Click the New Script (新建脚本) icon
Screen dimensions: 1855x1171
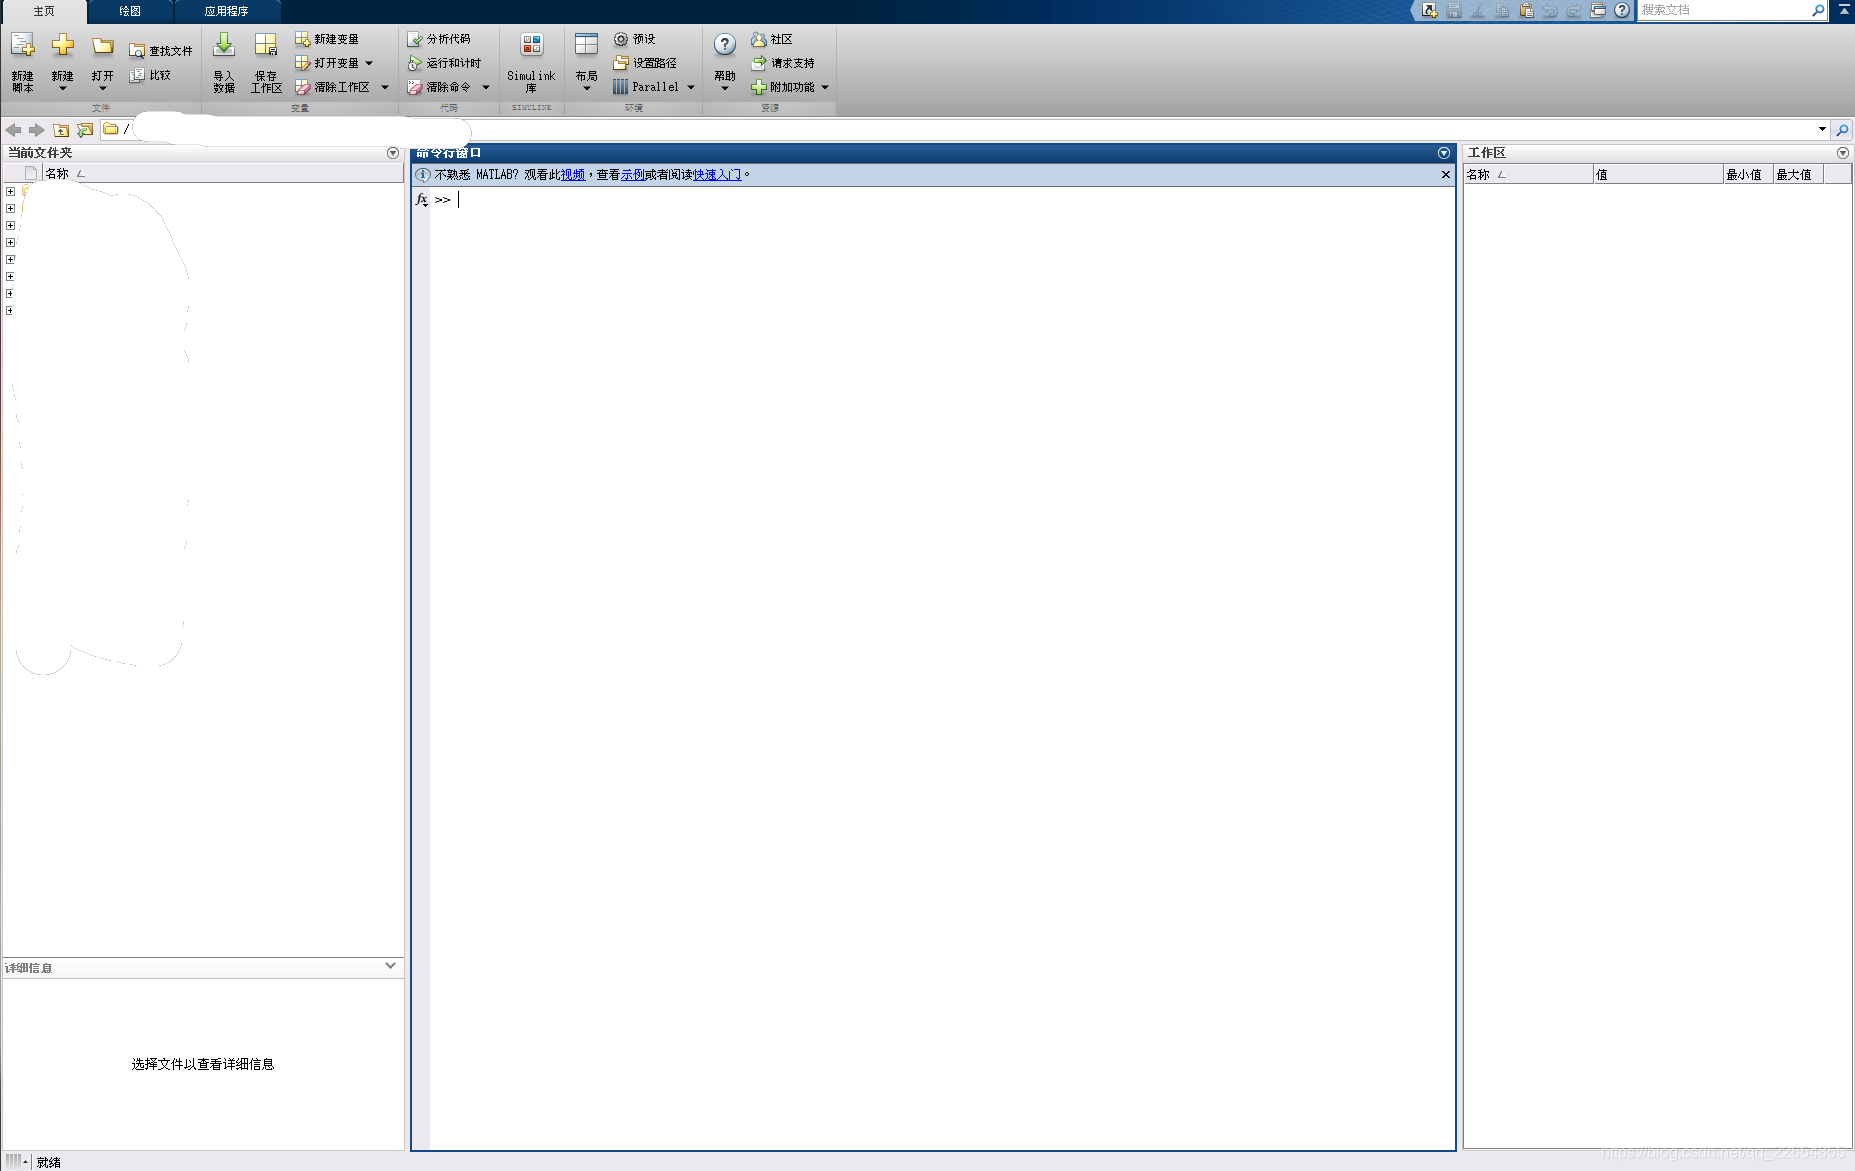[22, 46]
